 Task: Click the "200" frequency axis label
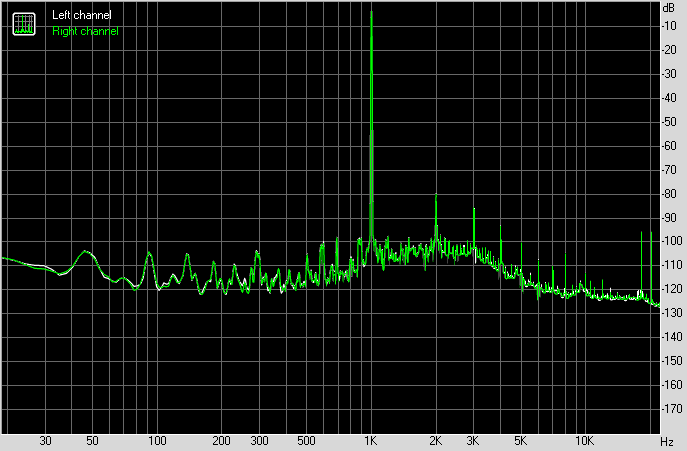(221, 440)
